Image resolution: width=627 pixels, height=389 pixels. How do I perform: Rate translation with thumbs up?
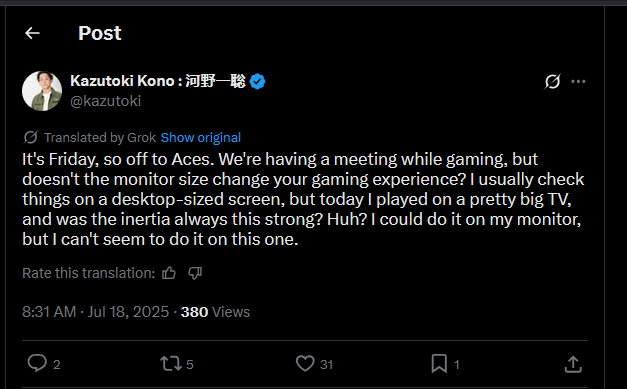[x=169, y=273]
